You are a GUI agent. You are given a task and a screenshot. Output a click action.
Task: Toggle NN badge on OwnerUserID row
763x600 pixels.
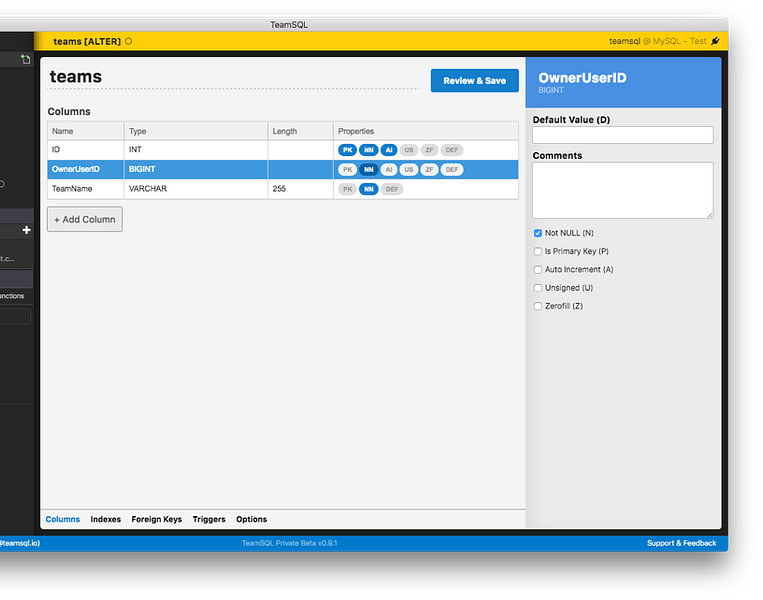[368, 169]
